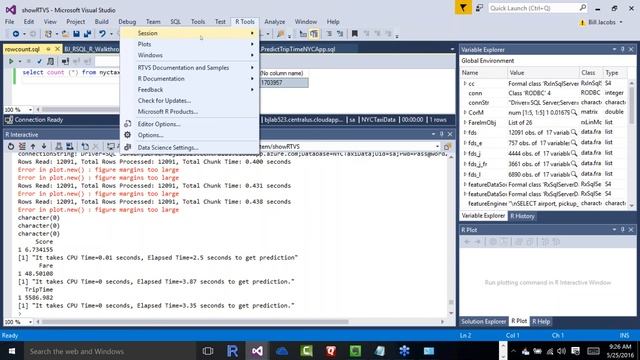Pin the R Plot panel

[622, 230]
